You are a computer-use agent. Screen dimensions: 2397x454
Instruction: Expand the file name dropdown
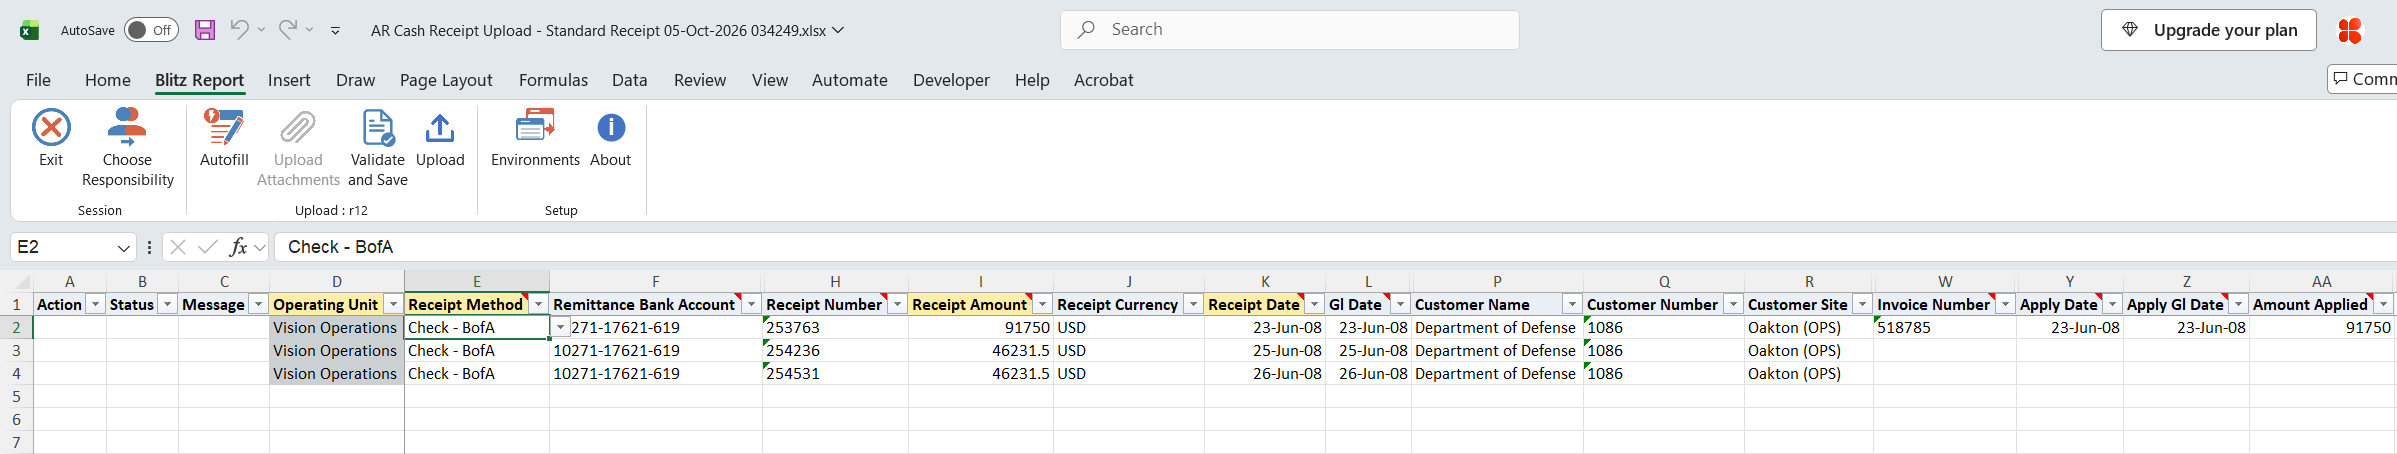[x=838, y=30]
